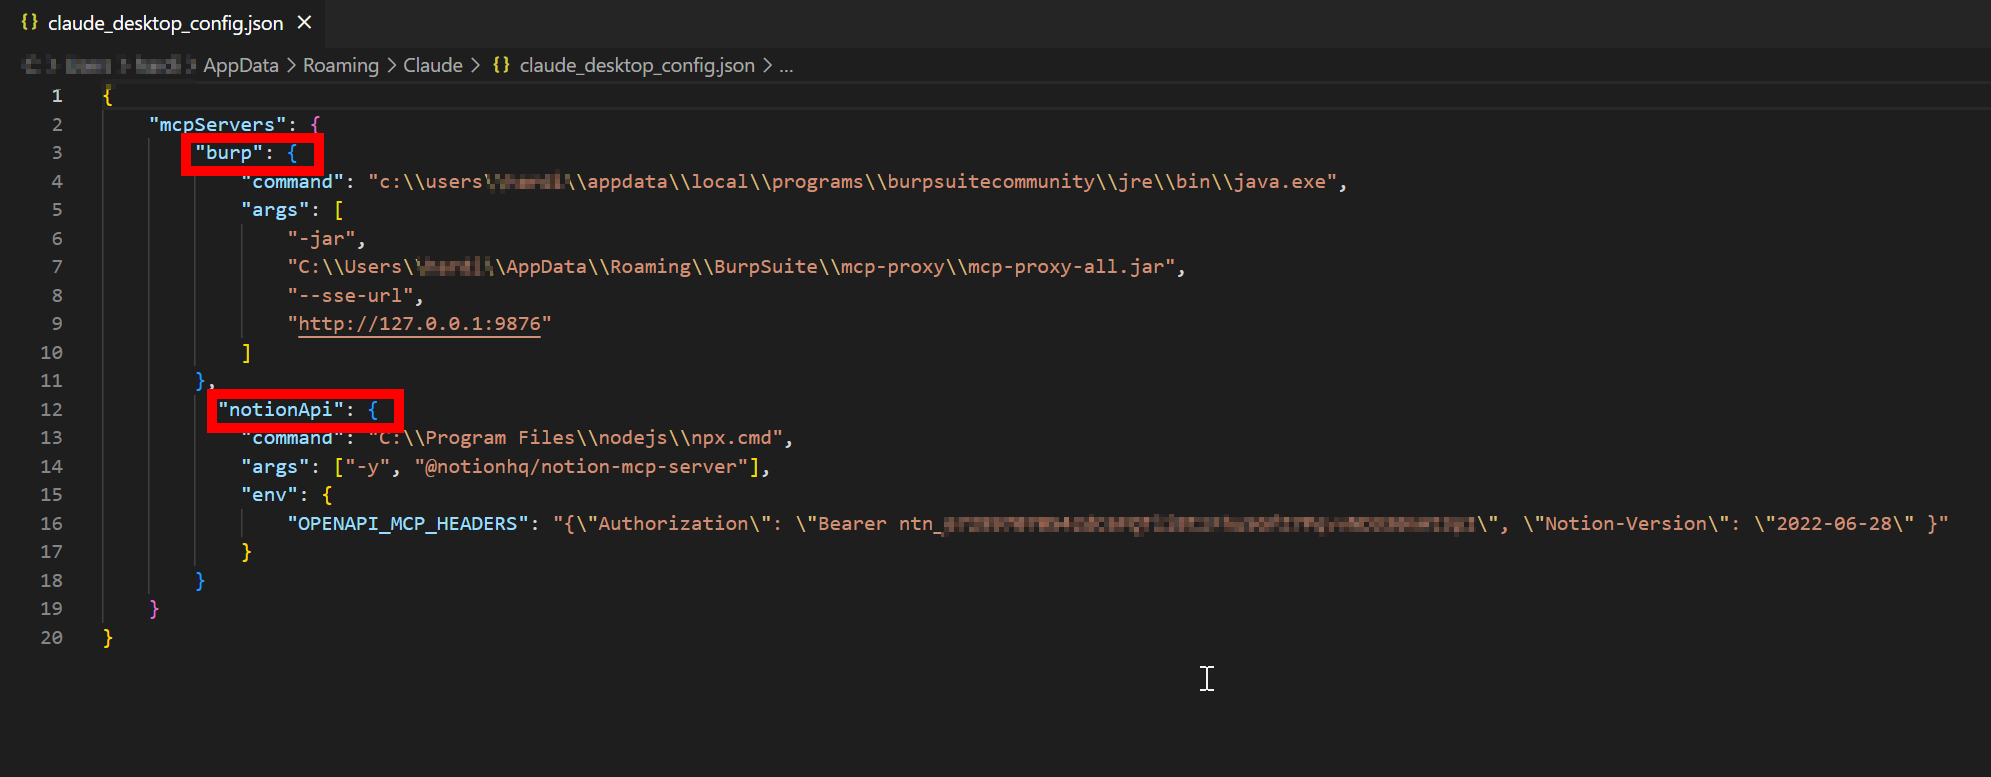Click the closing brace on line 20
Viewport: 1991px width, 777px height.
click(108, 638)
